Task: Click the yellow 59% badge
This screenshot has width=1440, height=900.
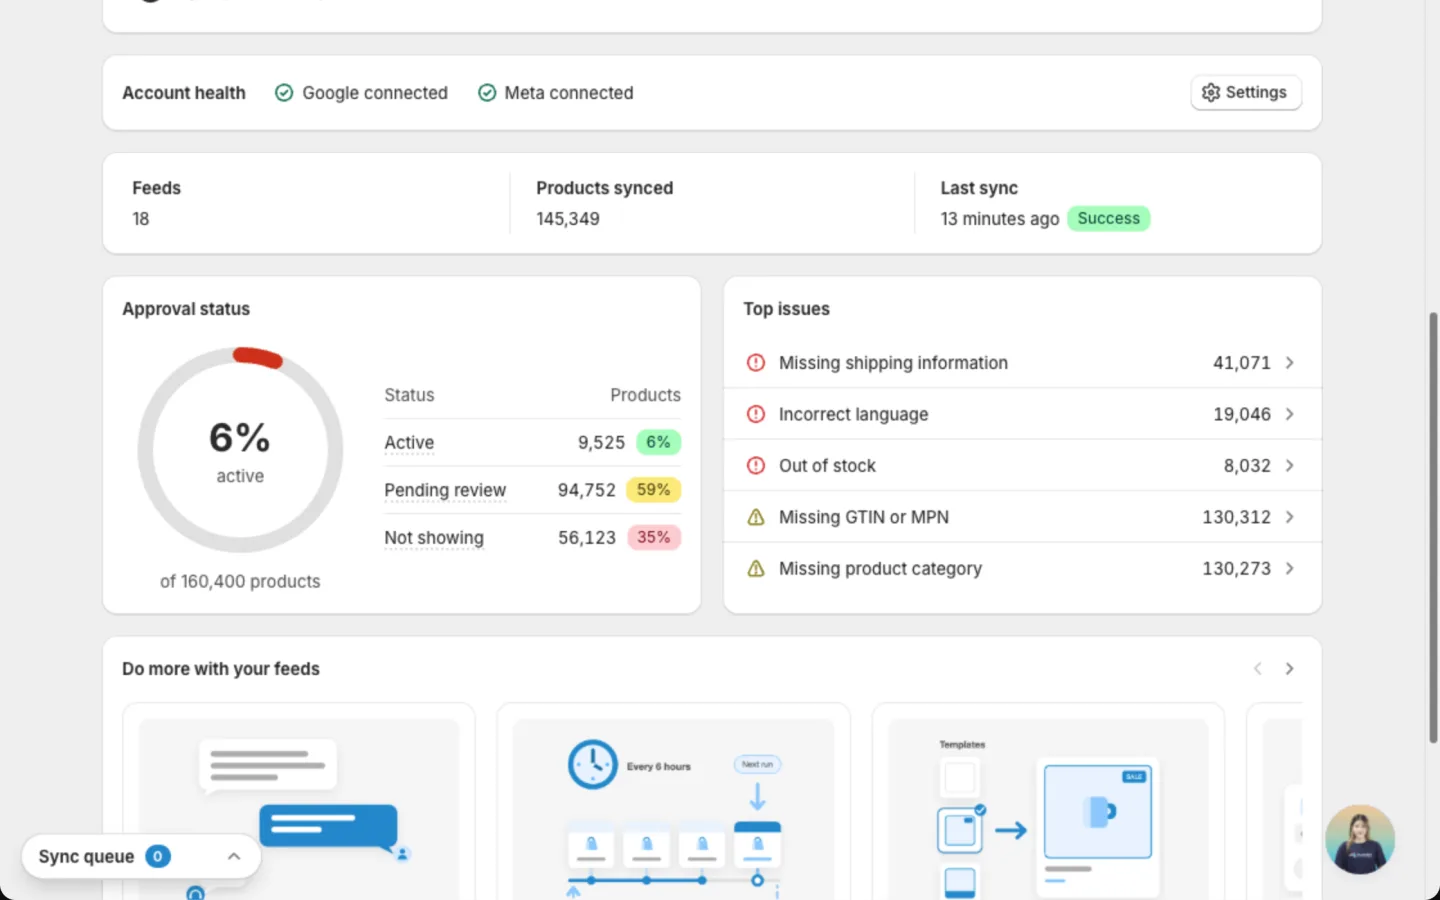Action: tap(653, 490)
